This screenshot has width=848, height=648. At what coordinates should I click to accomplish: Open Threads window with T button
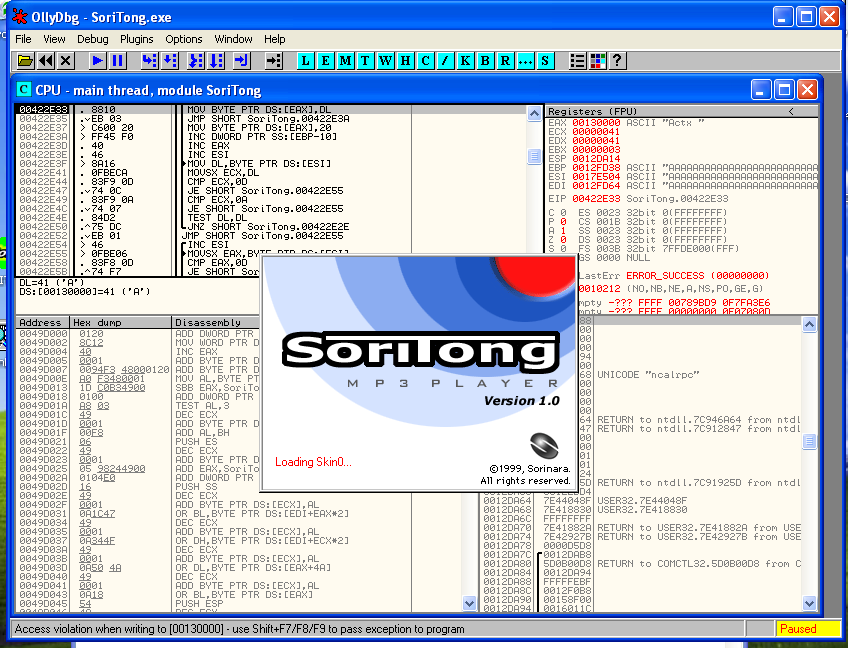point(365,61)
